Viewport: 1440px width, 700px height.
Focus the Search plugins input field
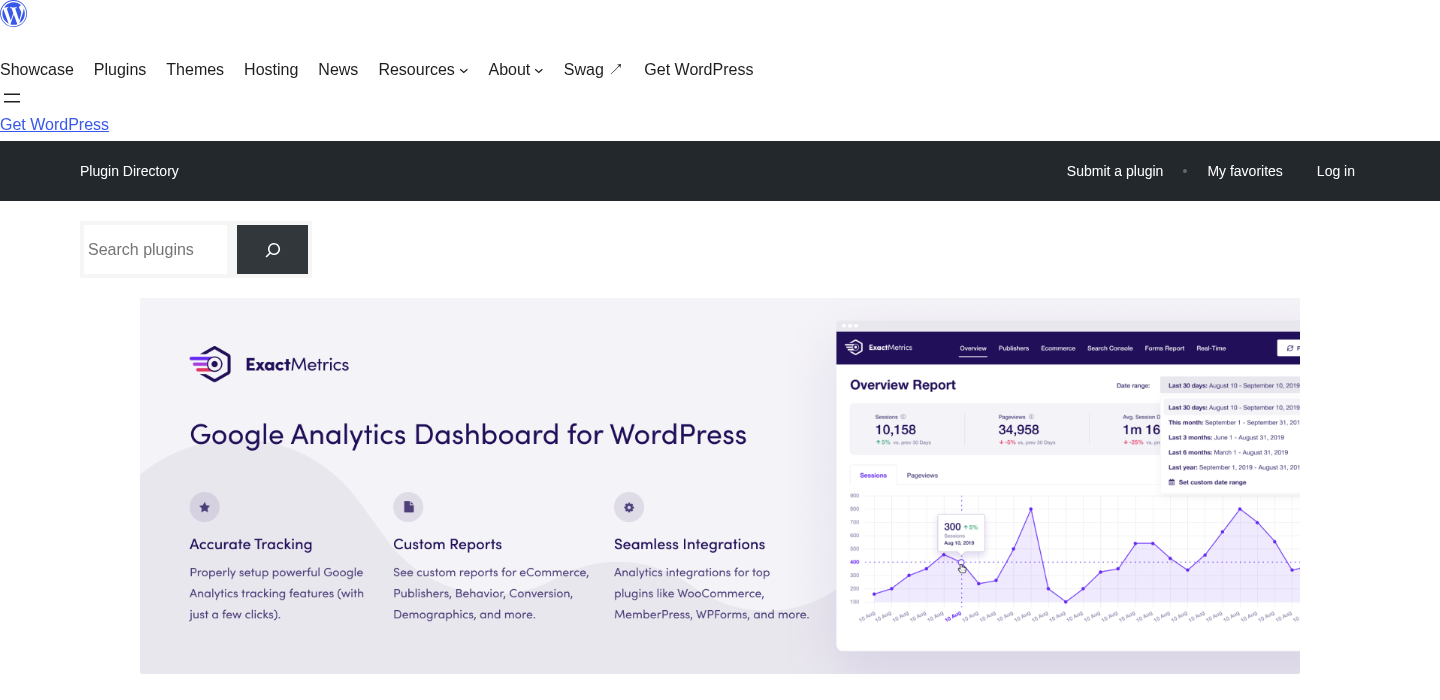point(155,250)
